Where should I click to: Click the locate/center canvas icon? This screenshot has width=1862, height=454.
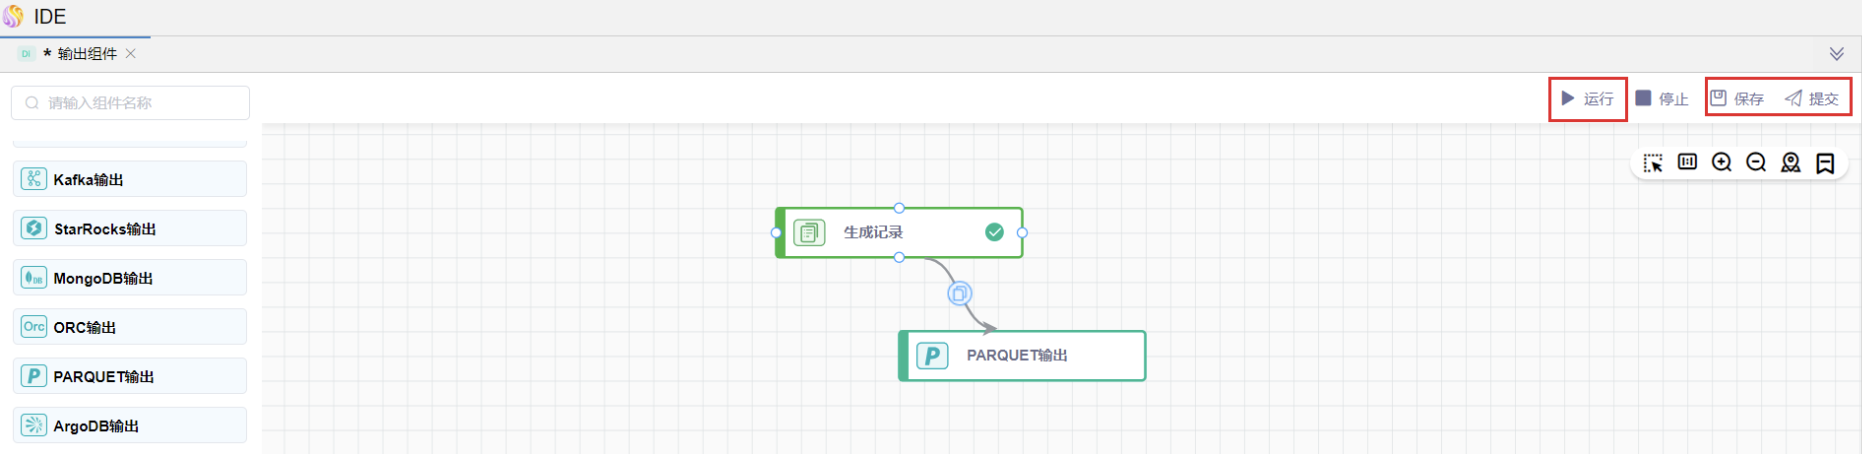tap(1791, 163)
